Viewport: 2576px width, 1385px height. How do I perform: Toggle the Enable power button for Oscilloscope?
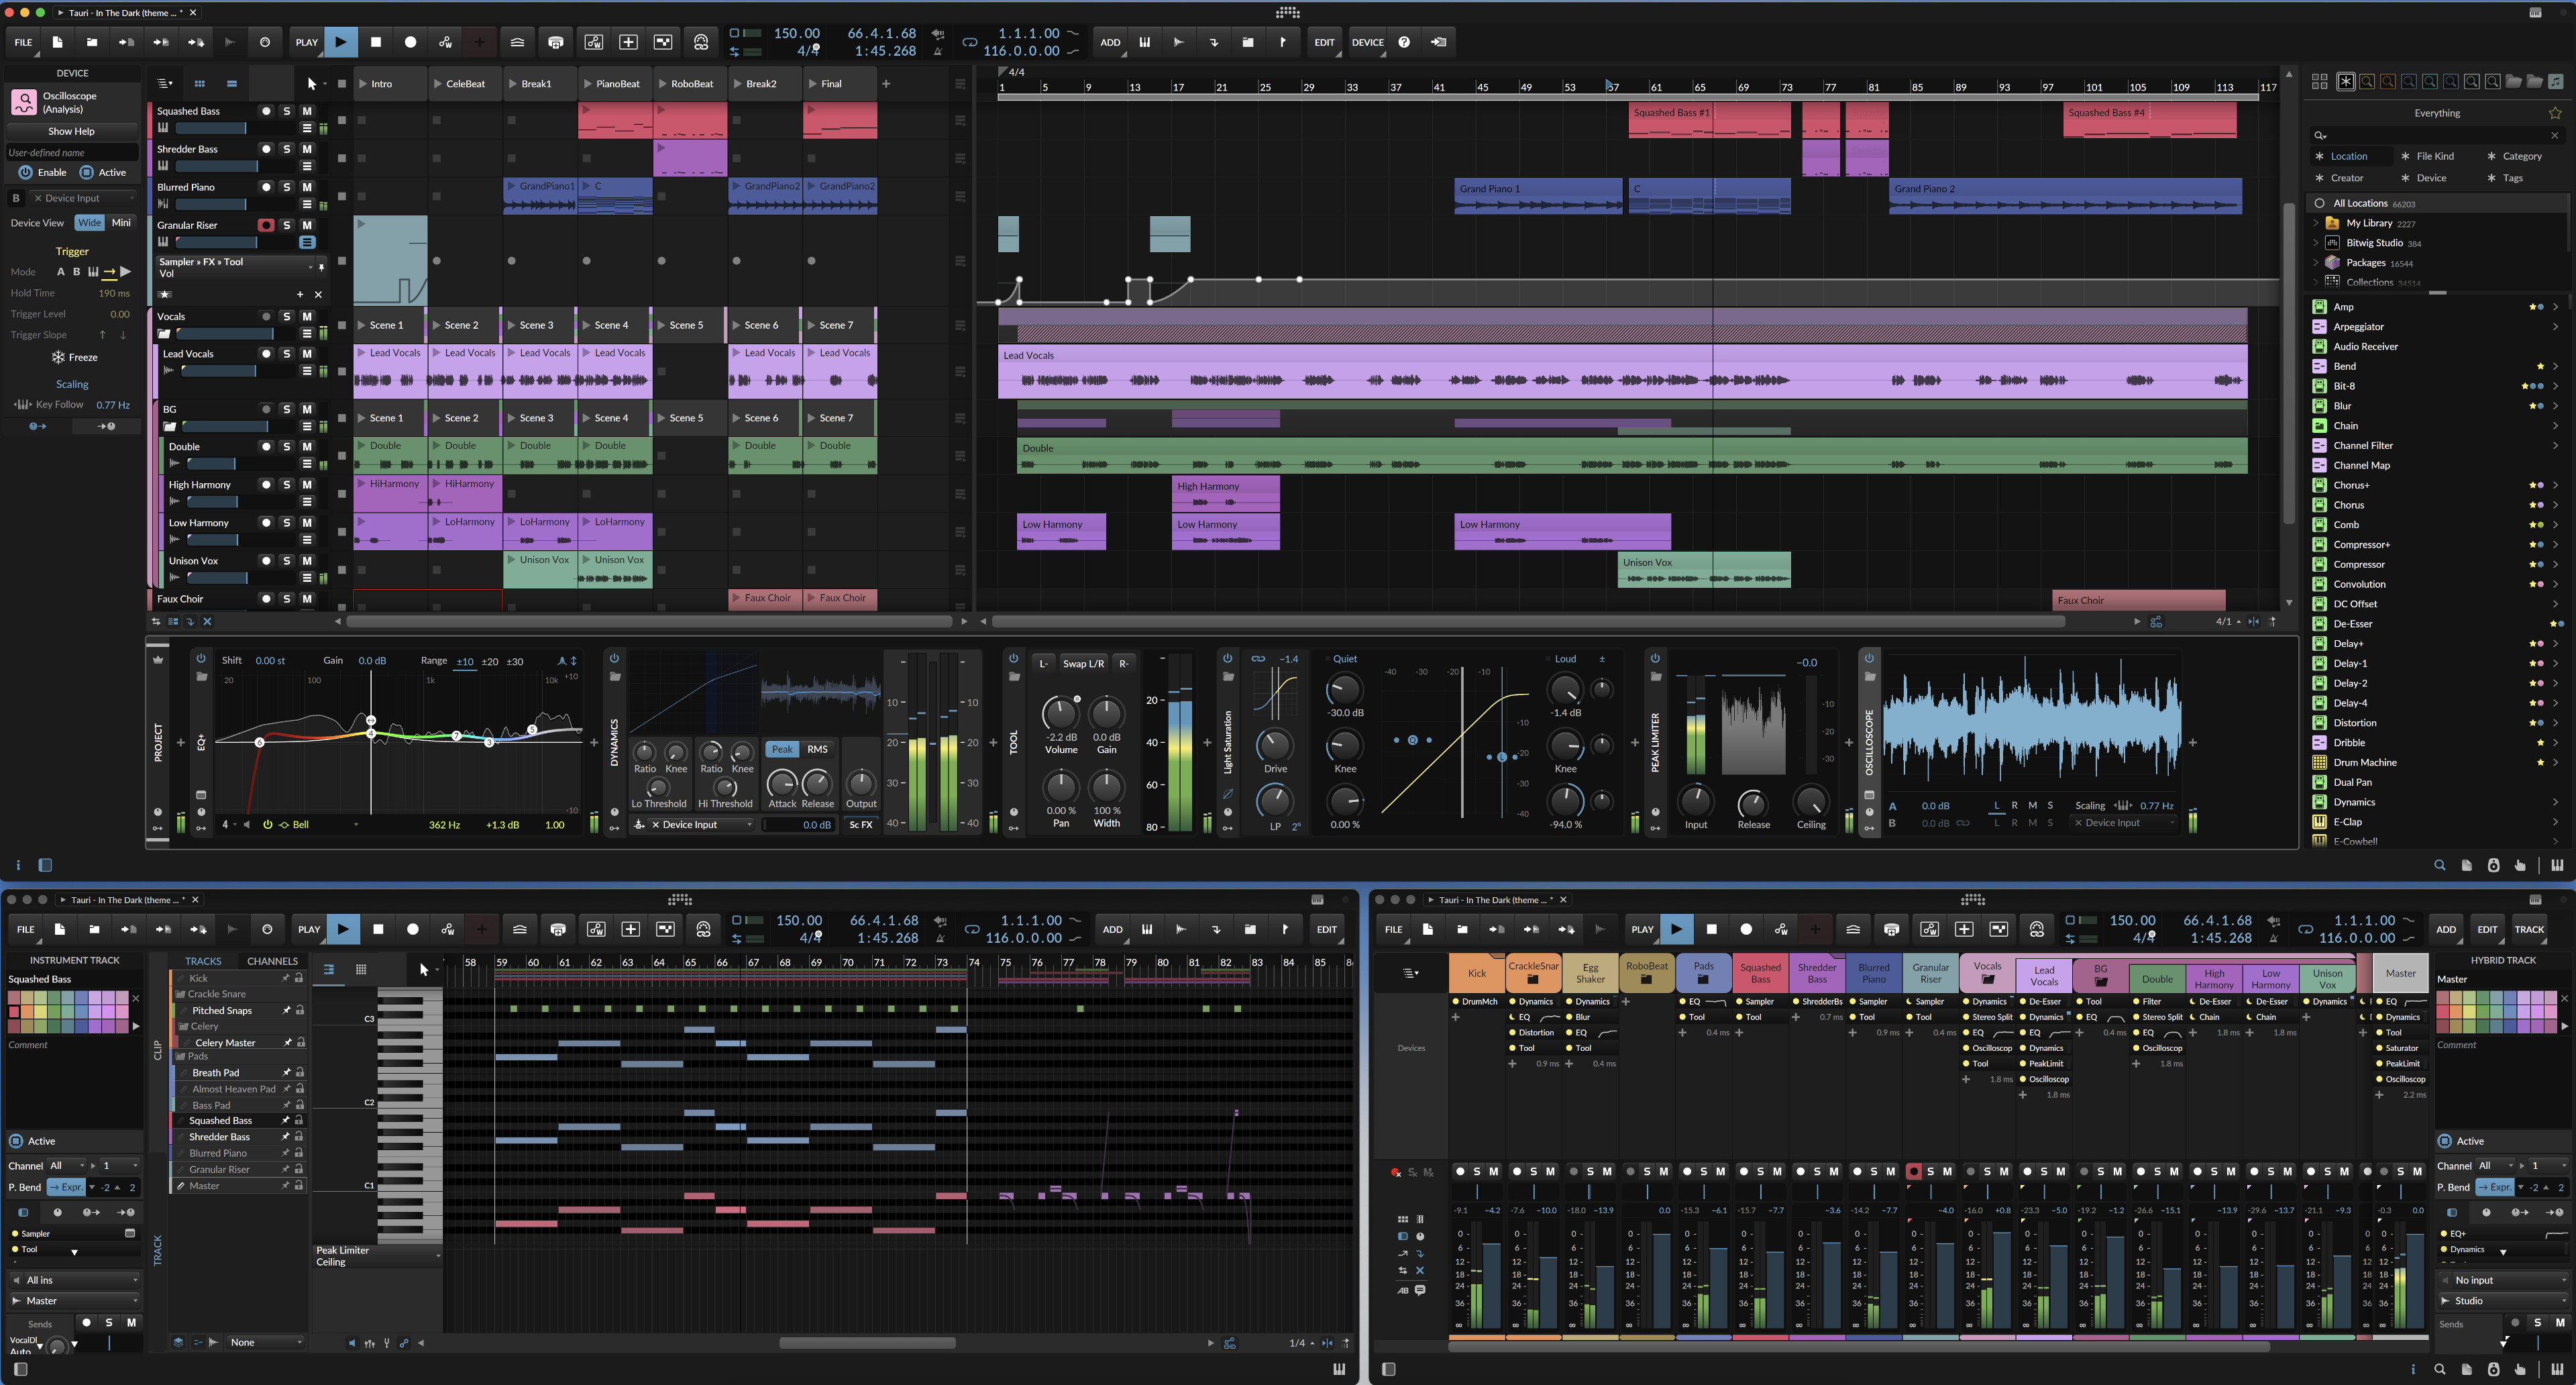pyautogui.click(x=25, y=172)
